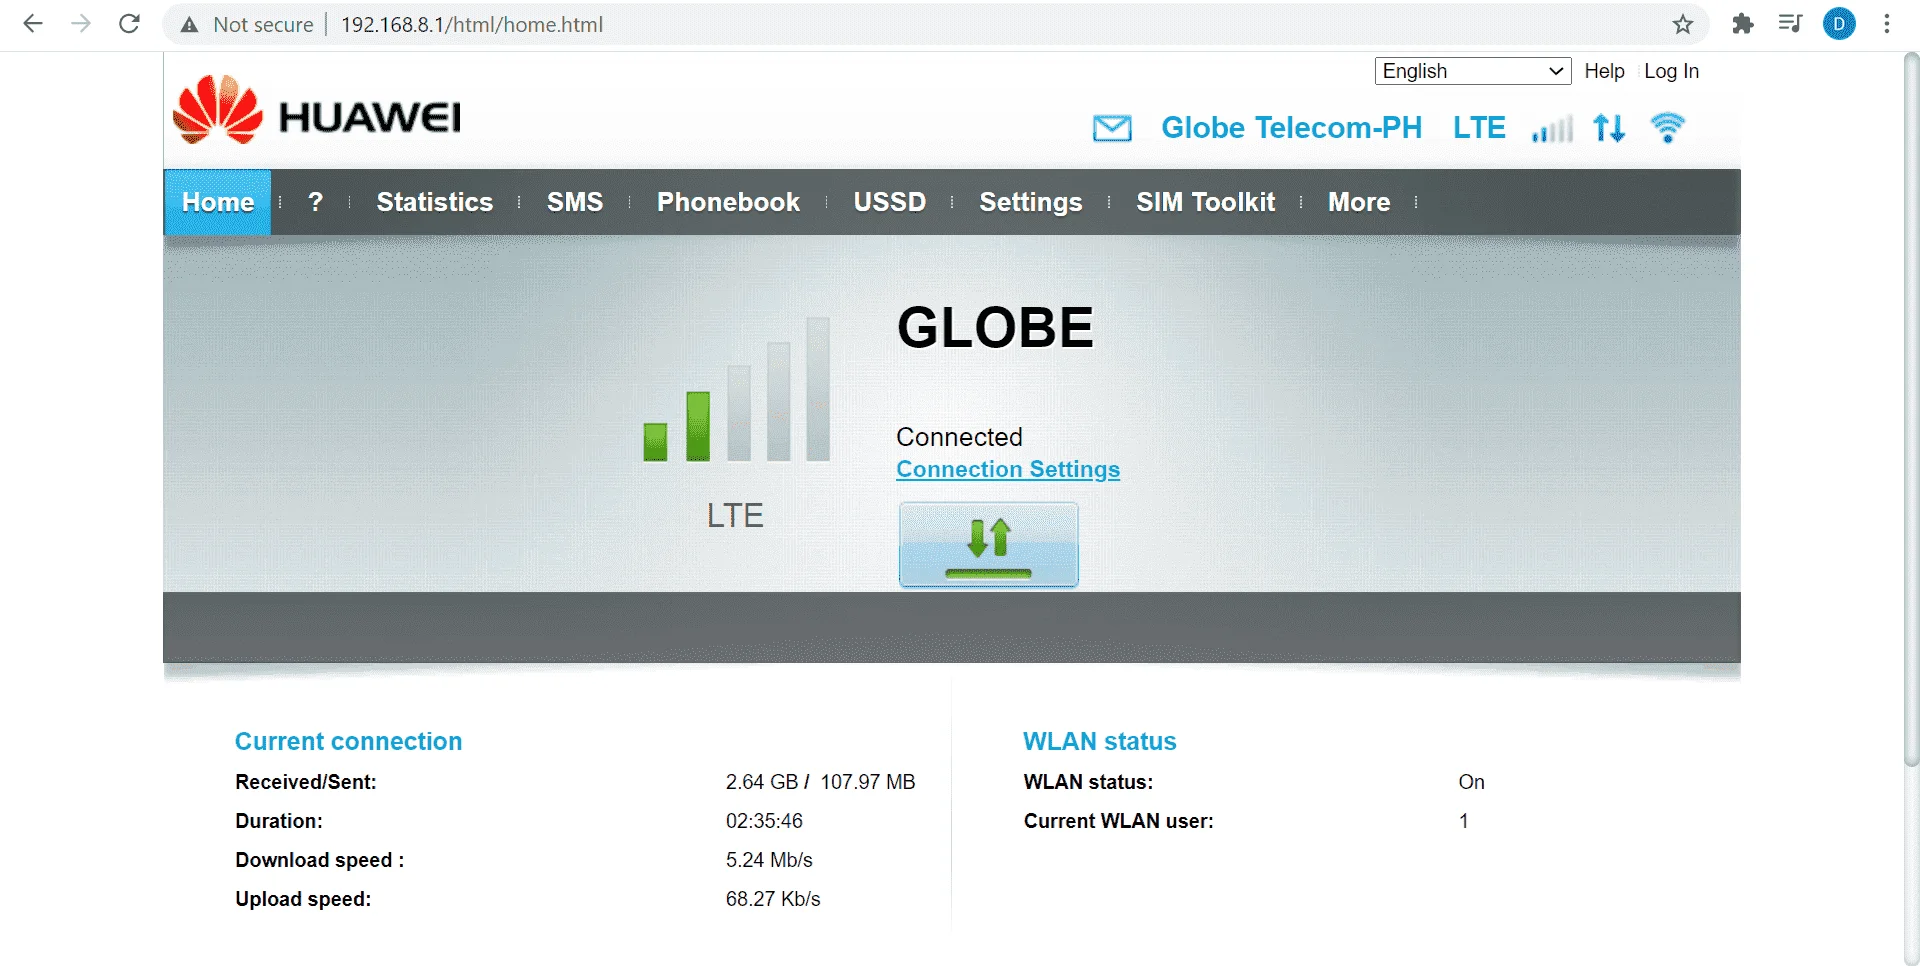Open the question mark tab
Screen dimensions: 1920x966
pyautogui.click(x=316, y=202)
